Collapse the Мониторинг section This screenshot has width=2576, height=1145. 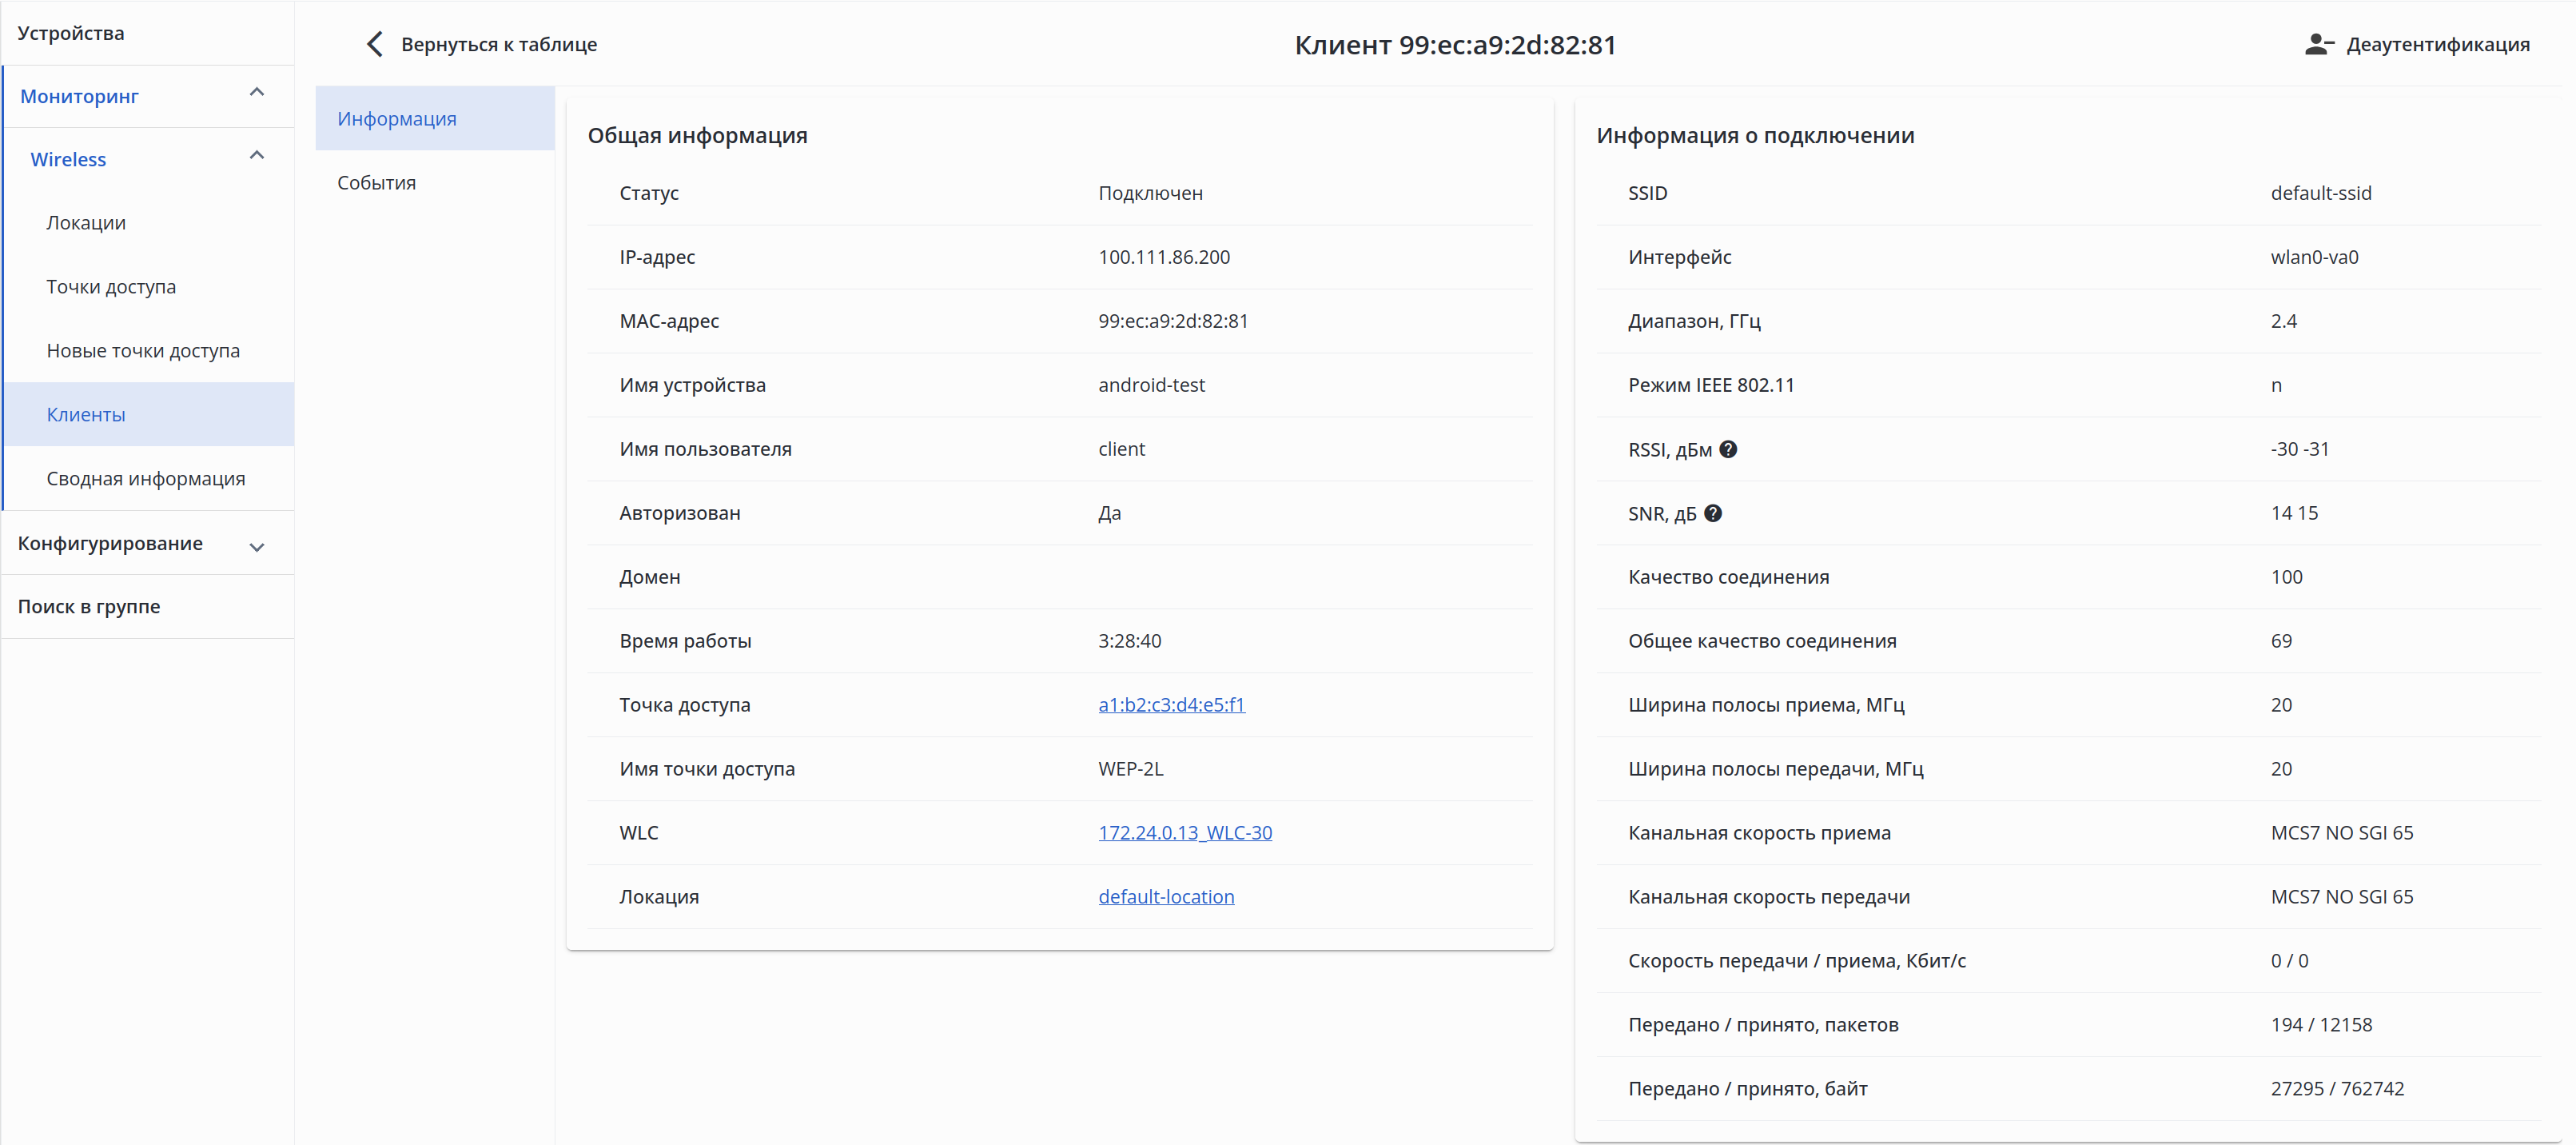click(257, 93)
